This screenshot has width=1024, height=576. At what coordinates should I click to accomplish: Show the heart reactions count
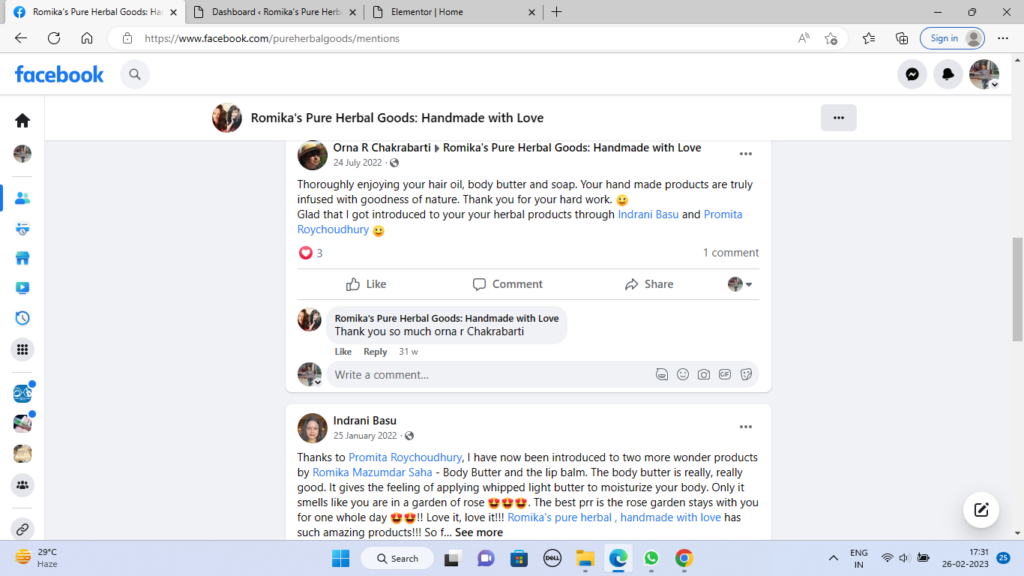point(311,253)
